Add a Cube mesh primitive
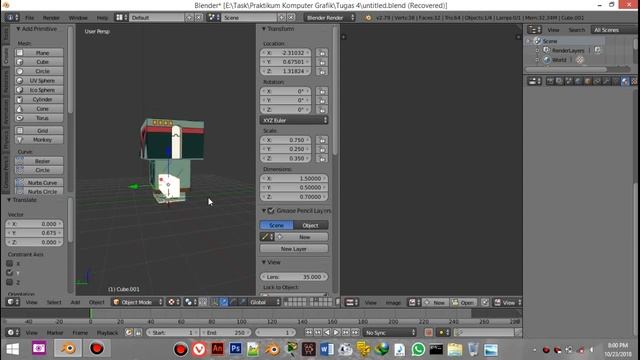Viewport: 640px width, 360px height. coord(39,62)
